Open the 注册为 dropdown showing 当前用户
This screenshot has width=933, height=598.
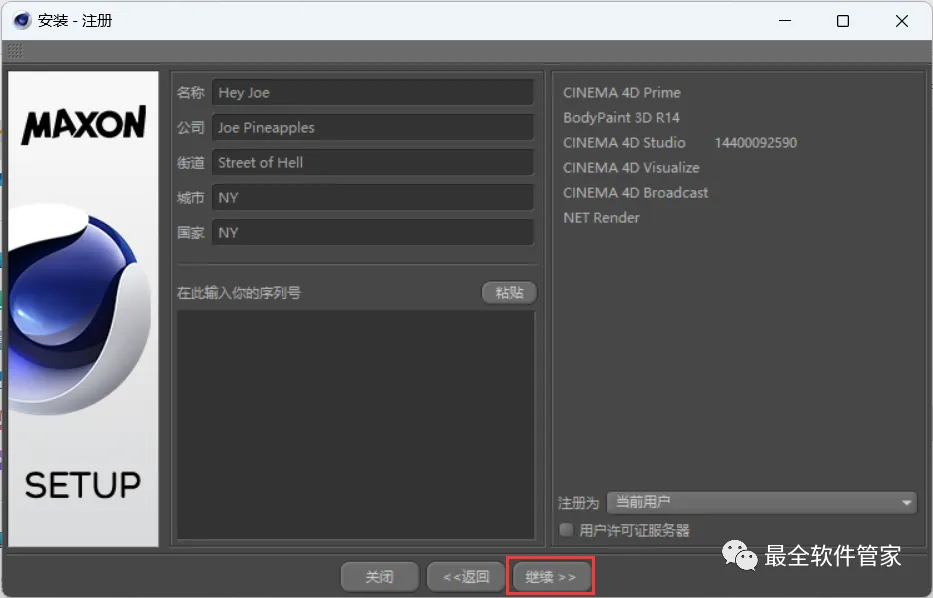tap(762, 502)
